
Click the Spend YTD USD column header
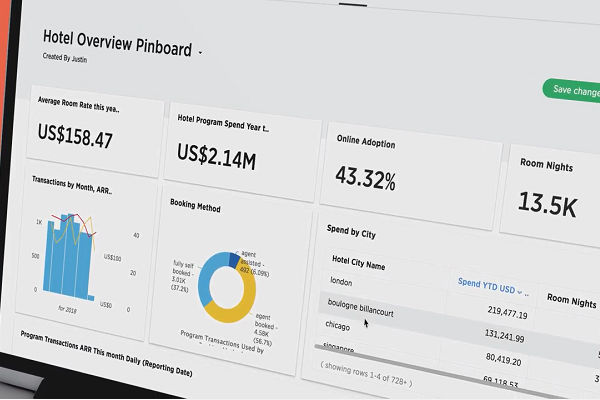(487, 286)
